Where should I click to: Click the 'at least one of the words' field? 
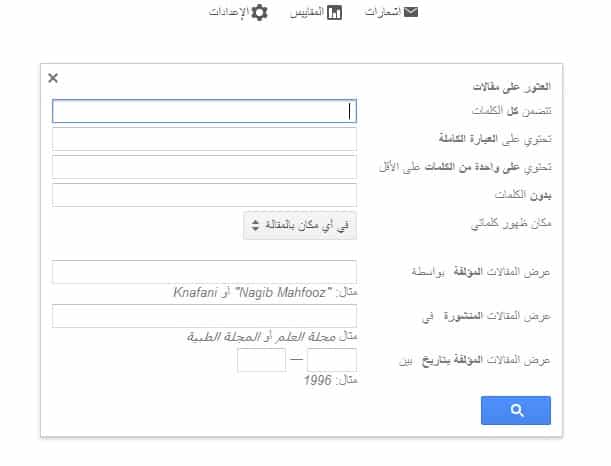coord(204,167)
